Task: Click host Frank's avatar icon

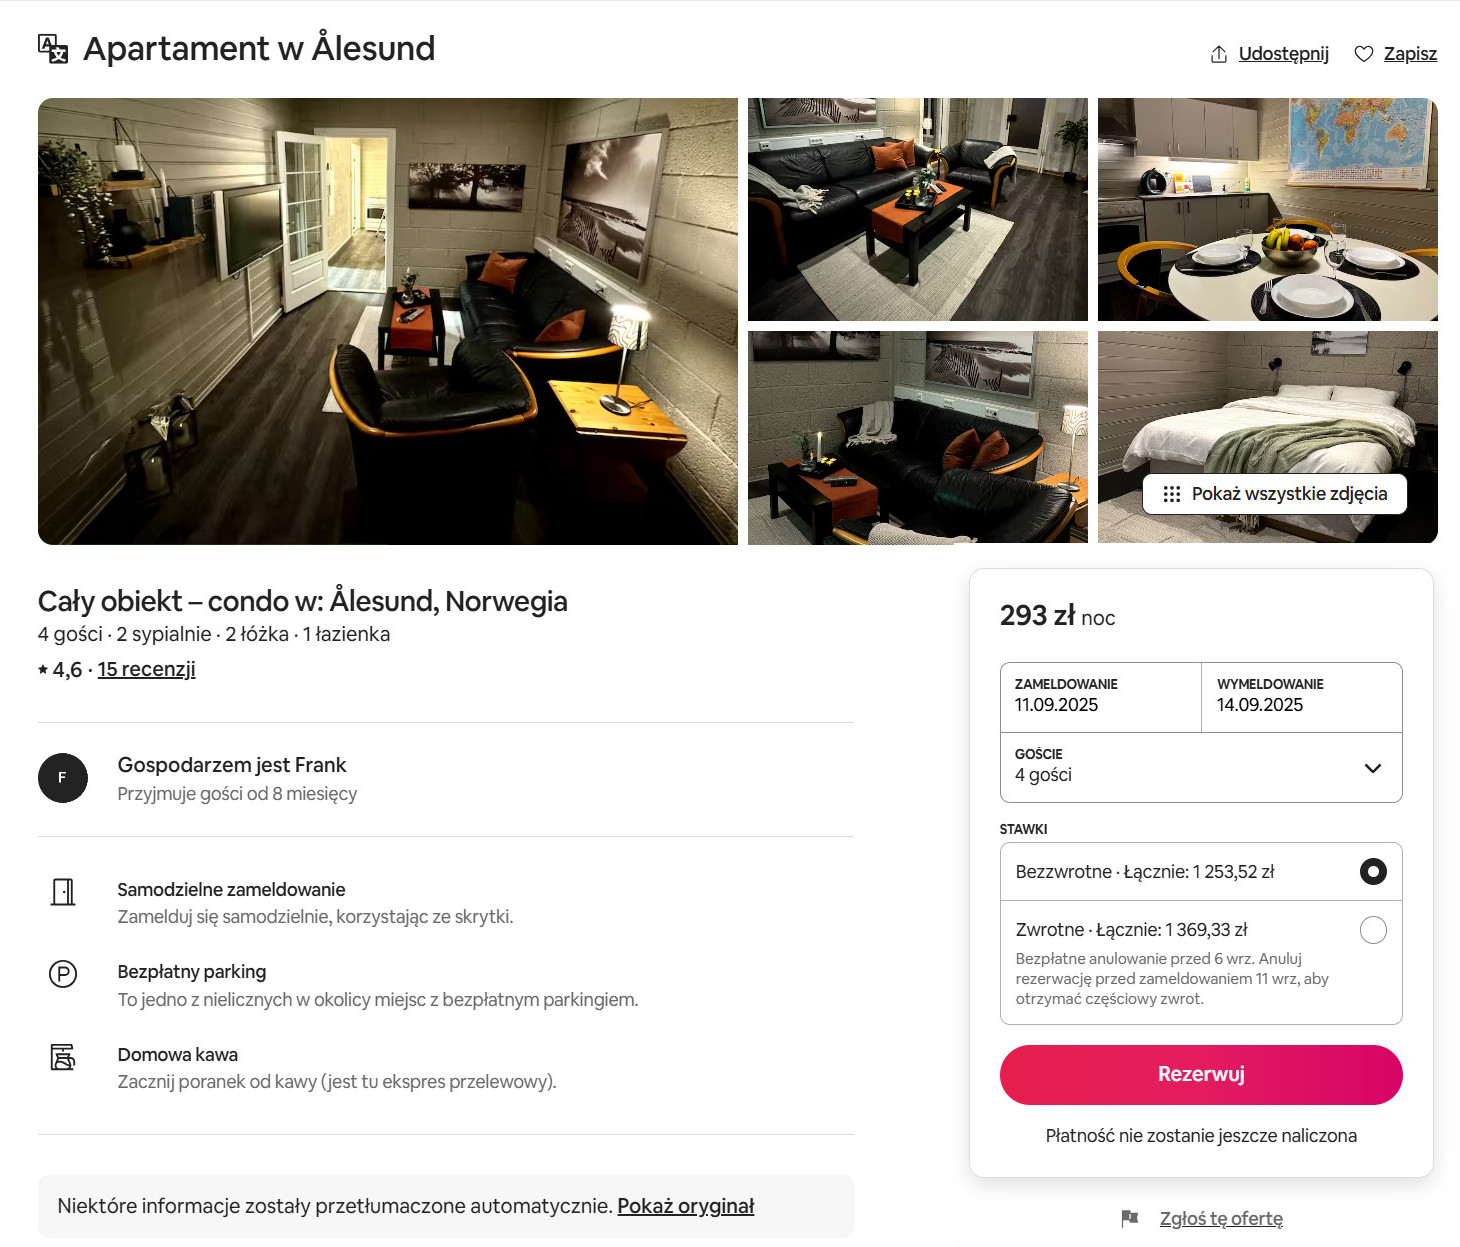Action: point(63,778)
